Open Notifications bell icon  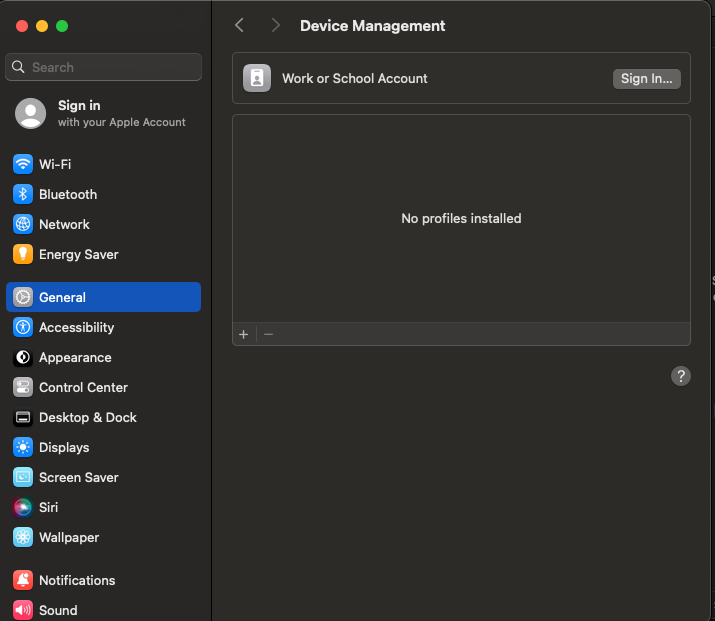pyautogui.click(x=23, y=580)
